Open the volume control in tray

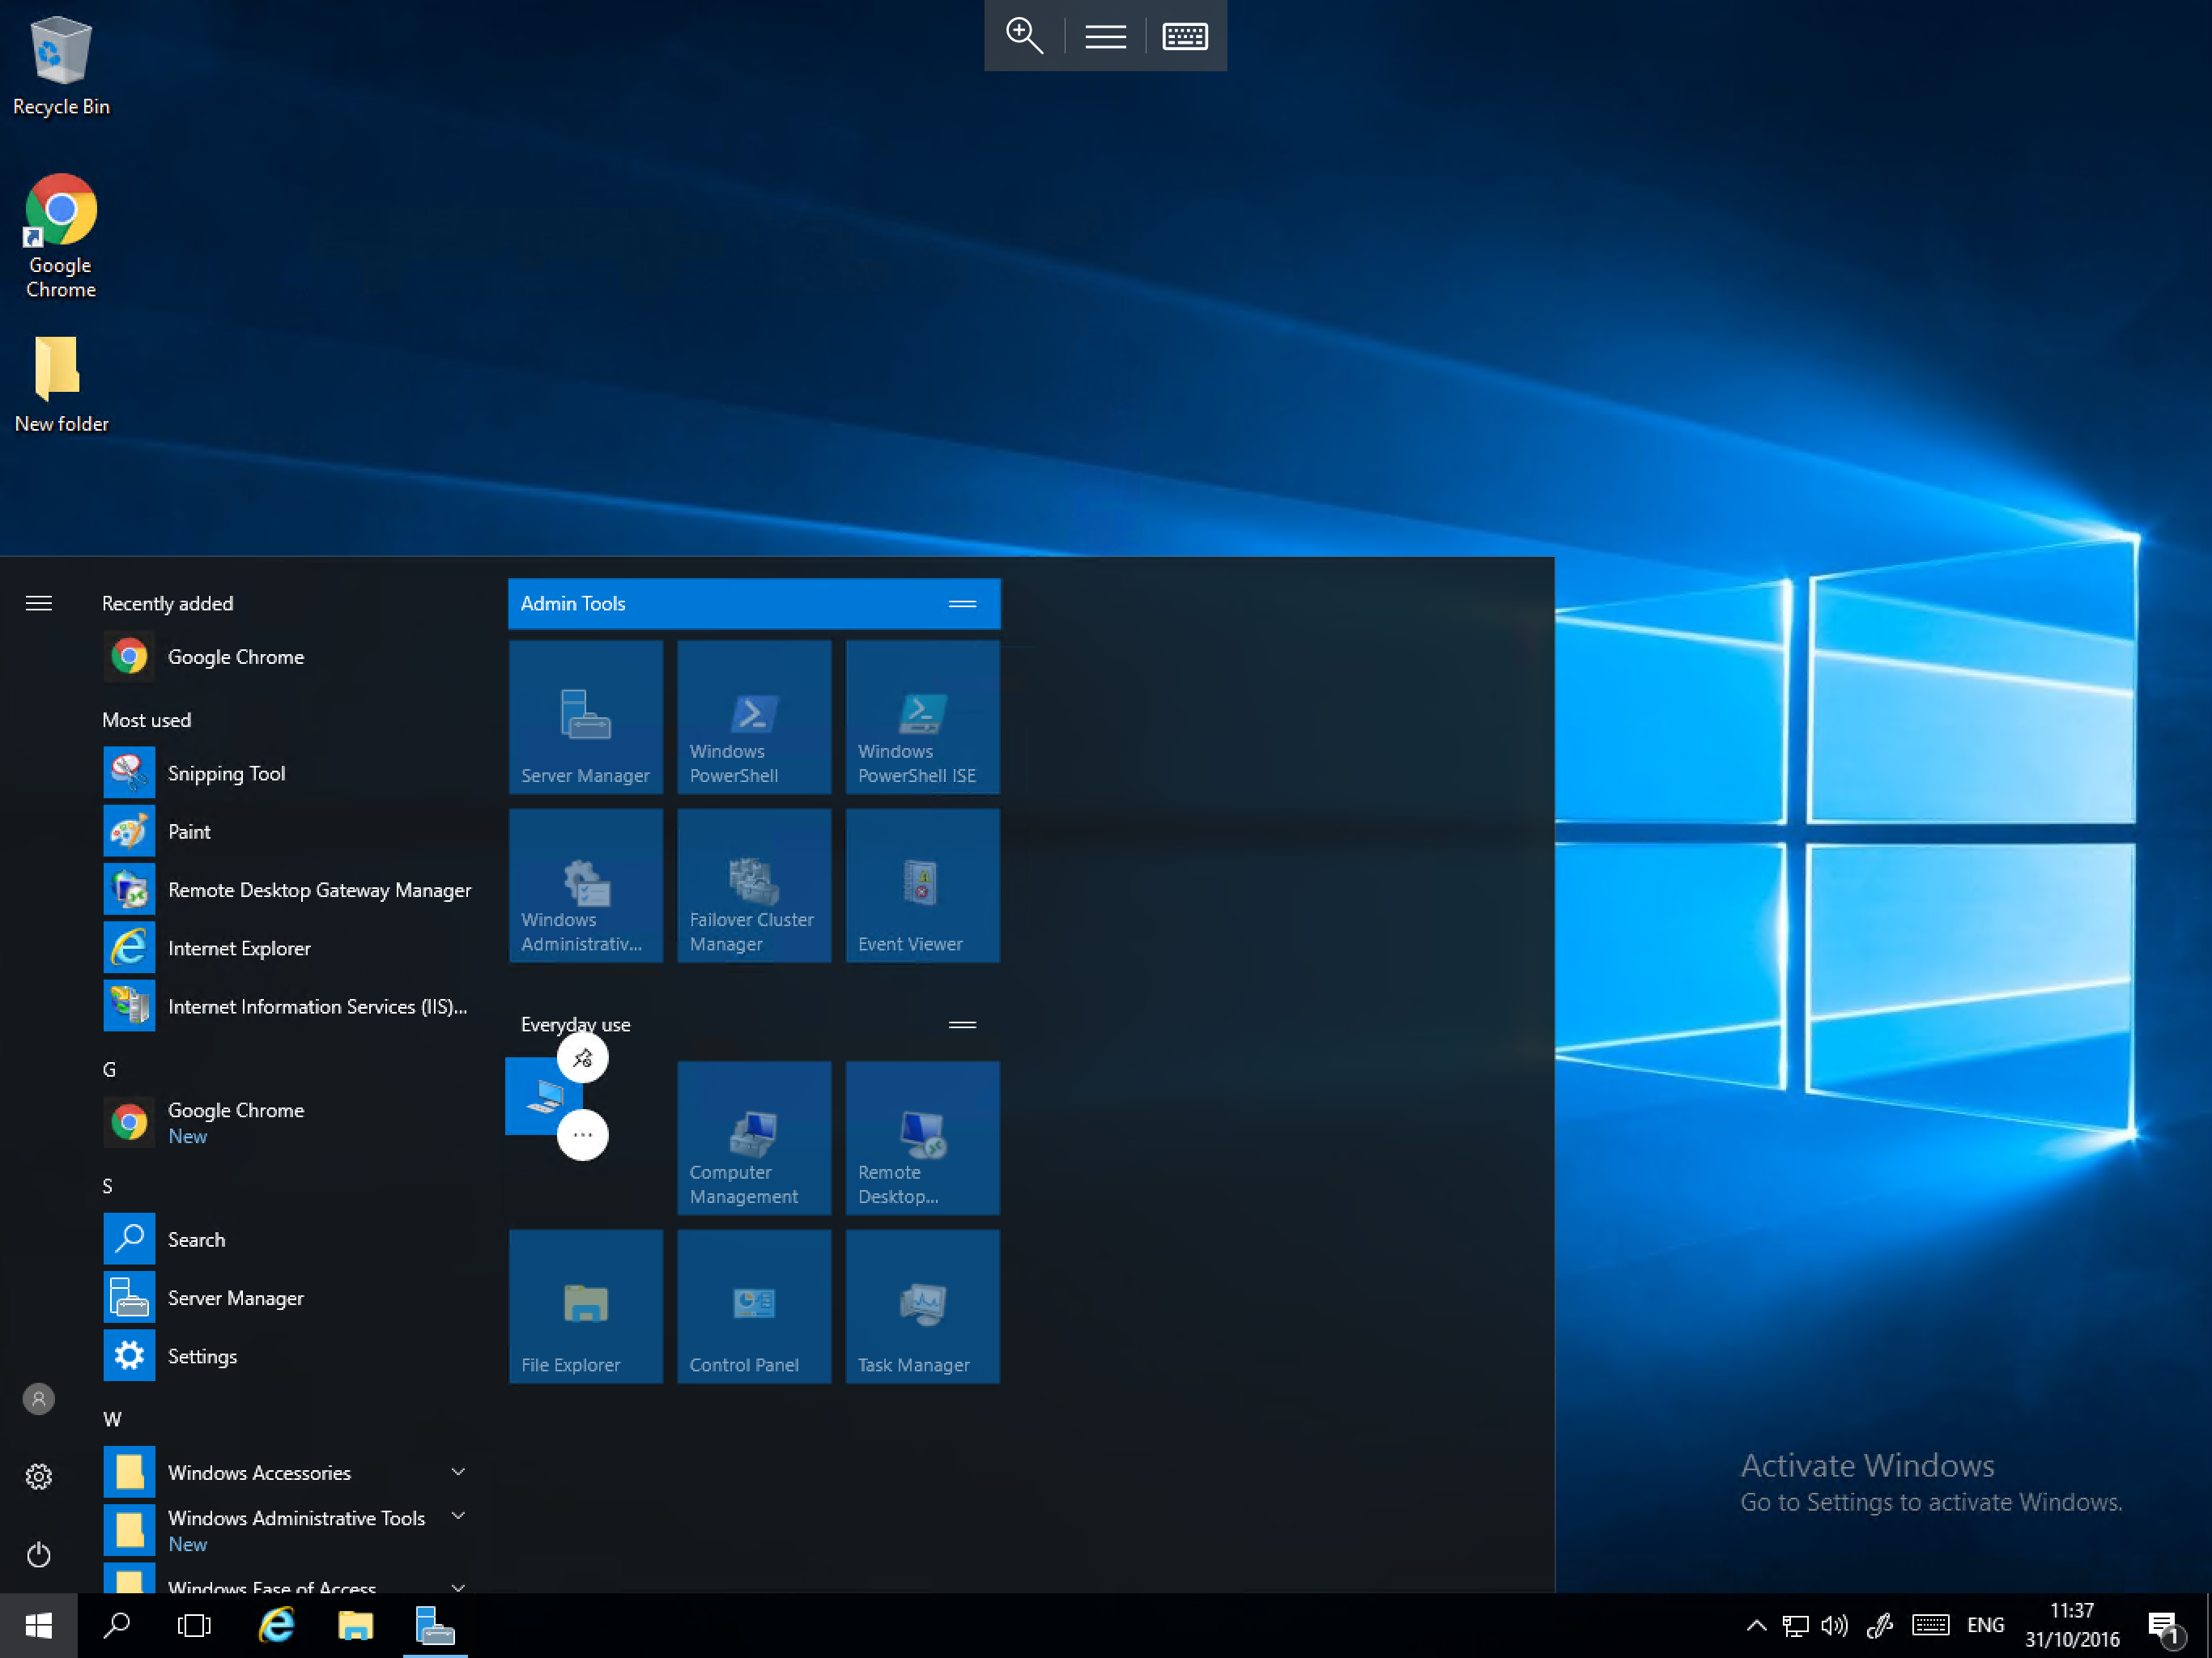pos(1835,1626)
